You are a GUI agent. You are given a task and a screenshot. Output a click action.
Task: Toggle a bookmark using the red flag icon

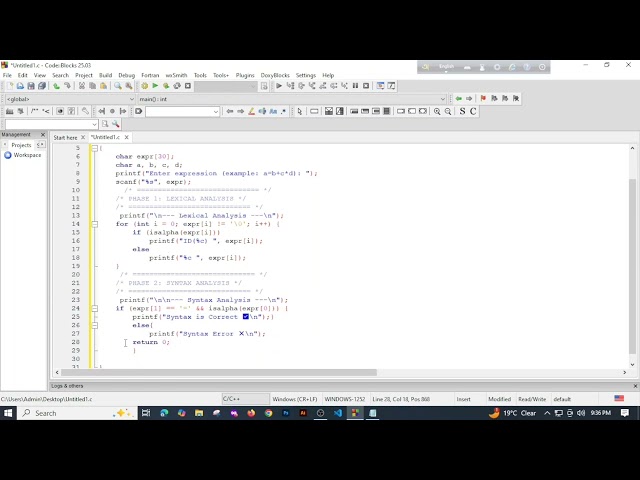pyautogui.click(x=483, y=98)
